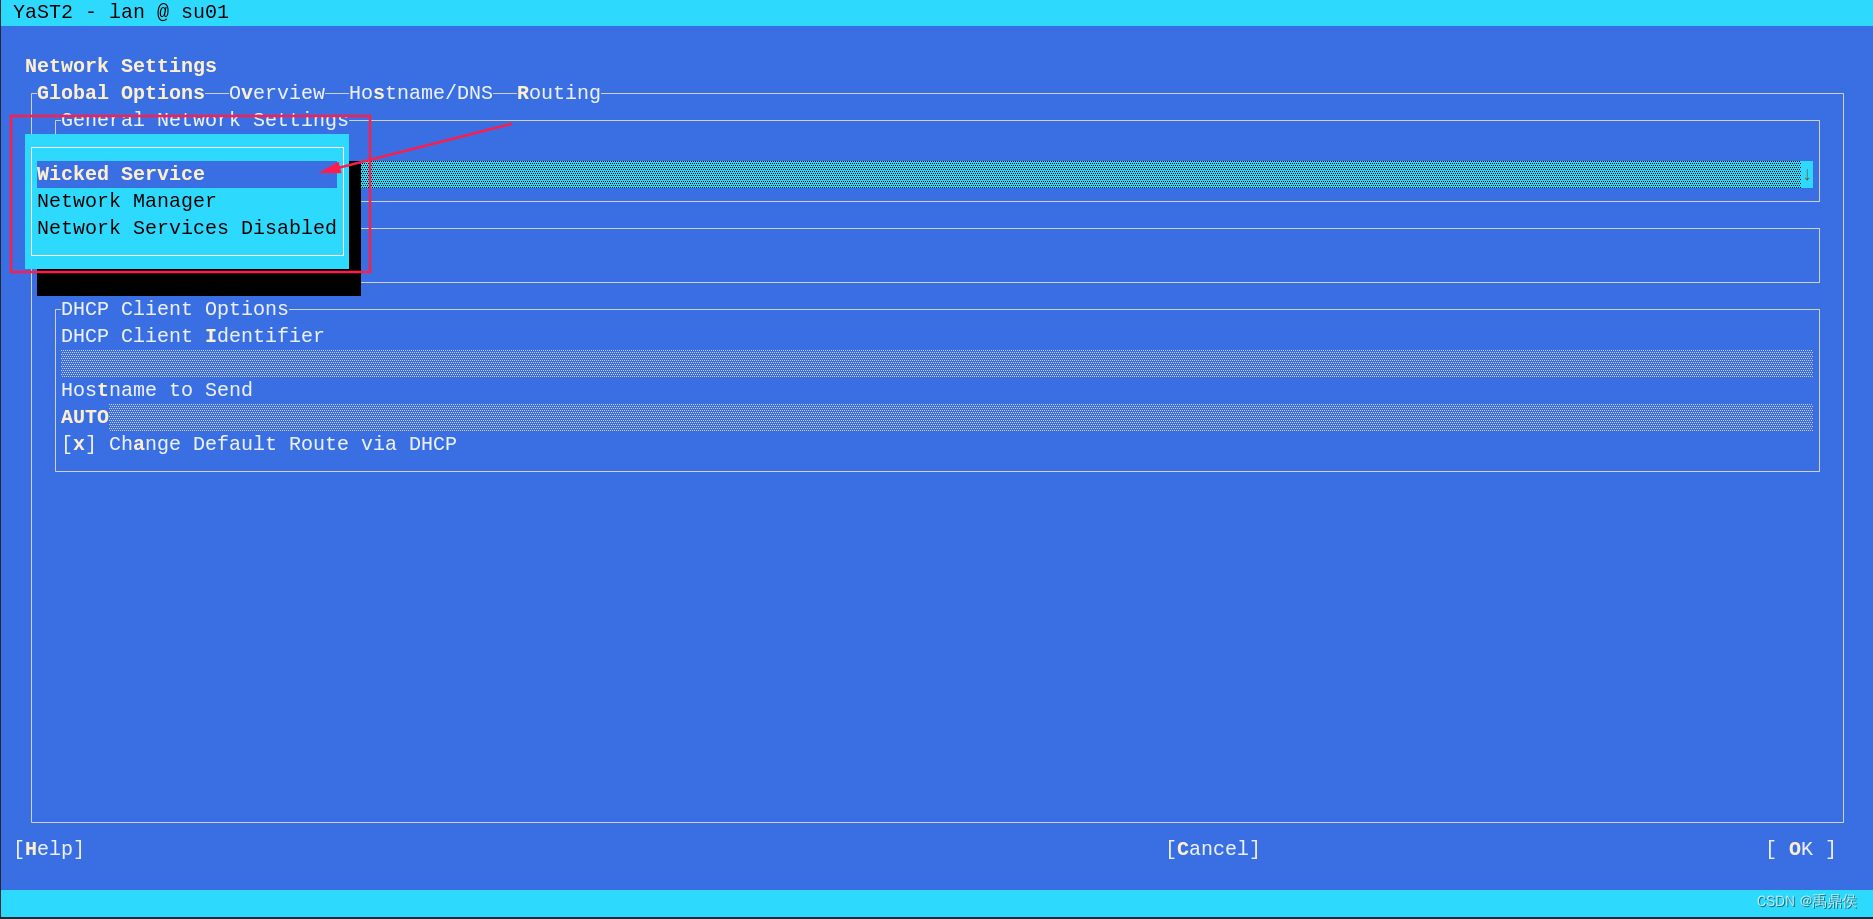Click the Hostname to Send field with AUTO

coord(937,417)
